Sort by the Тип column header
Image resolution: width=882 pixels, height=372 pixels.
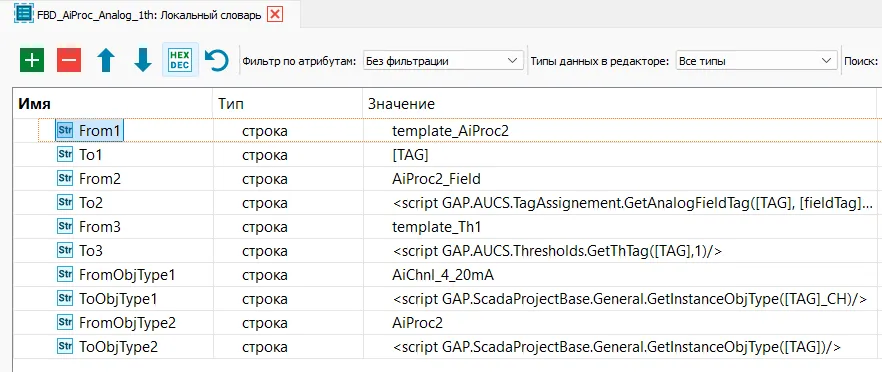pos(287,104)
